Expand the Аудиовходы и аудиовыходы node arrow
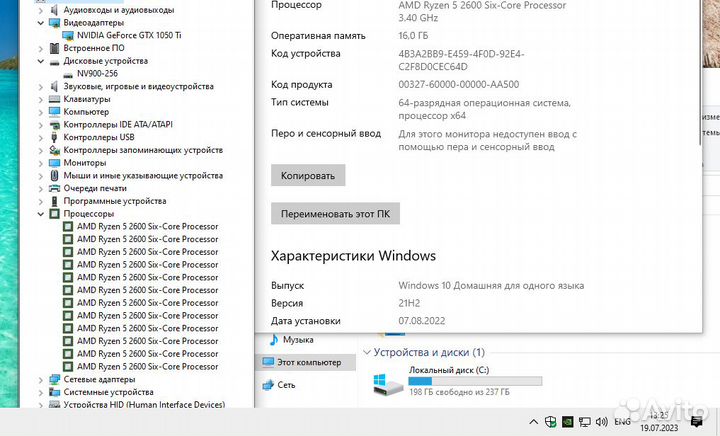The height and width of the screenshot is (436, 720). click(x=40, y=10)
